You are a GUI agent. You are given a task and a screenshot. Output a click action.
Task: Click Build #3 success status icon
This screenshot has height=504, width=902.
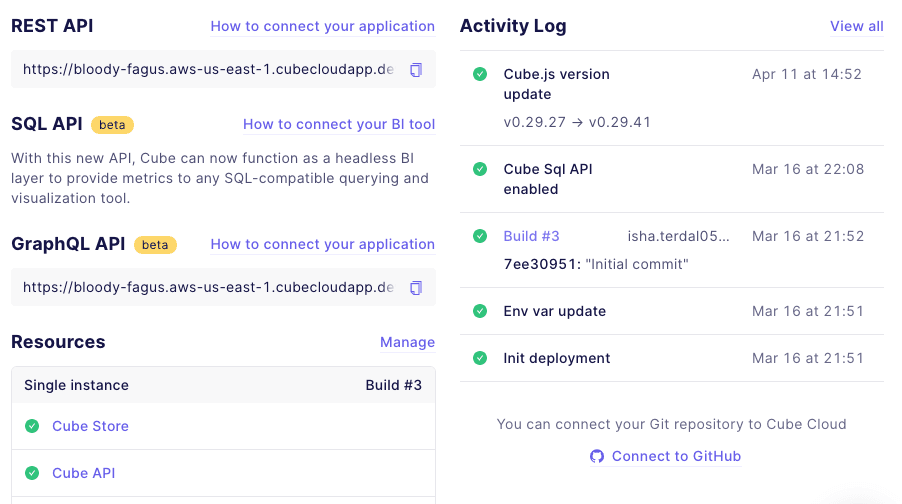pyautogui.click(x=480, y=236)
